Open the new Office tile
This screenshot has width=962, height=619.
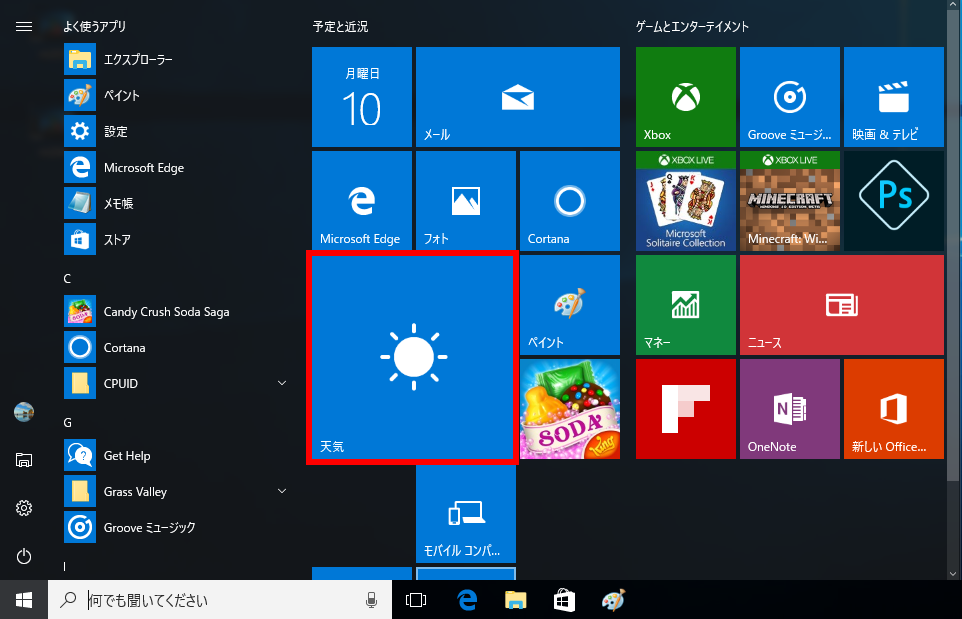[893, 409]
